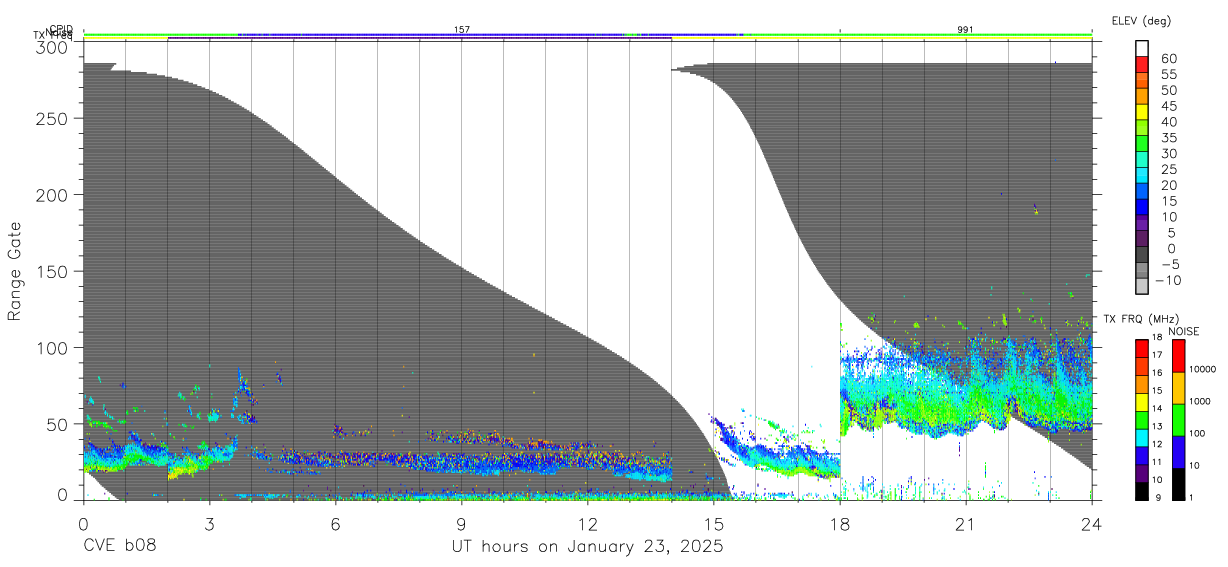Click the '60' label on the ELEV scale
1228x567 pixels.
[x=1168, y=59]
